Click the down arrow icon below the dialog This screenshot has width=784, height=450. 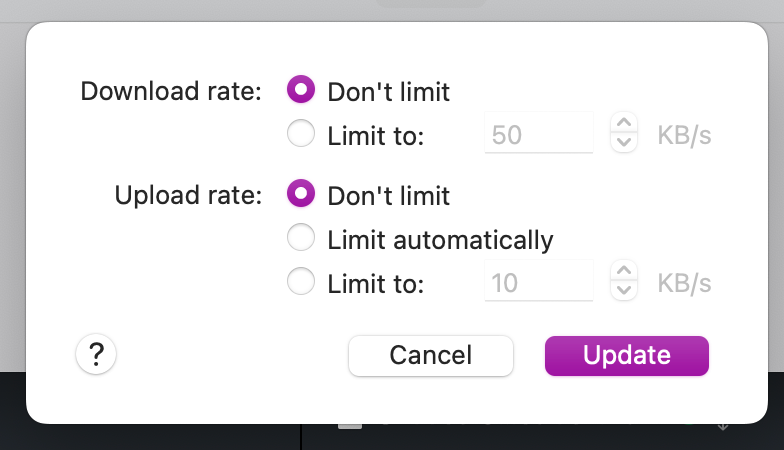pos(723,427)
